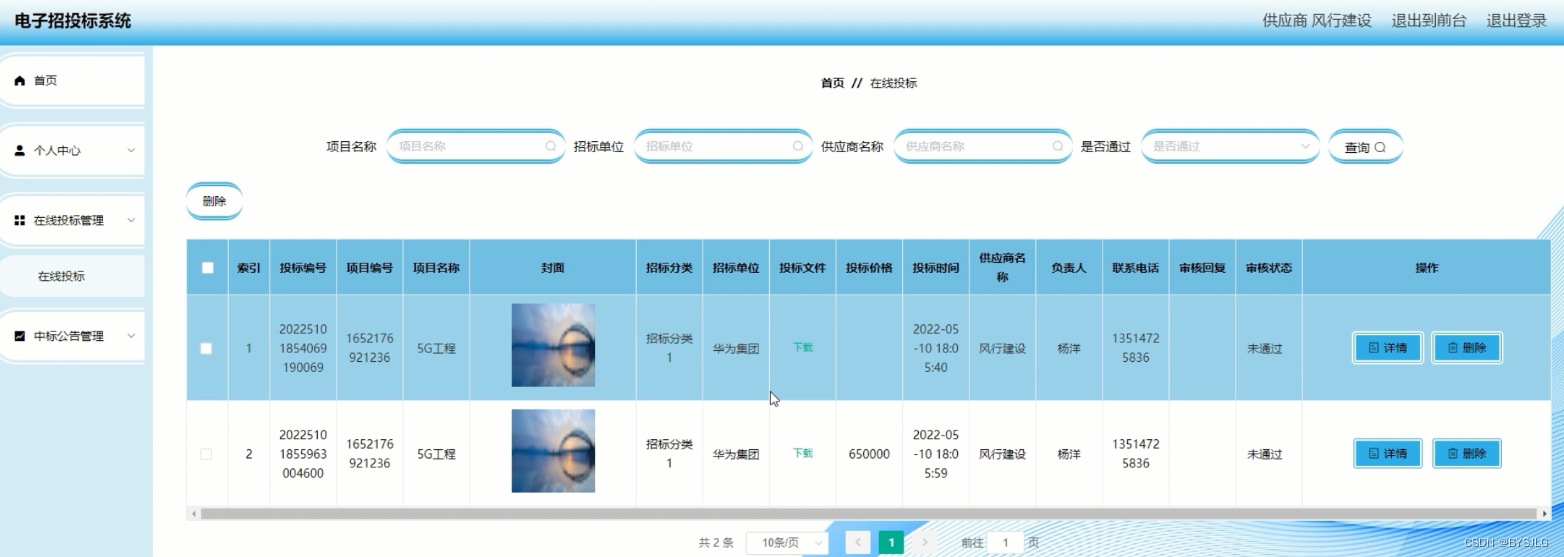Screen dimensions: 1564x557
Task: Click the 联系电话 column header
Action: (x=1136, y=268)
